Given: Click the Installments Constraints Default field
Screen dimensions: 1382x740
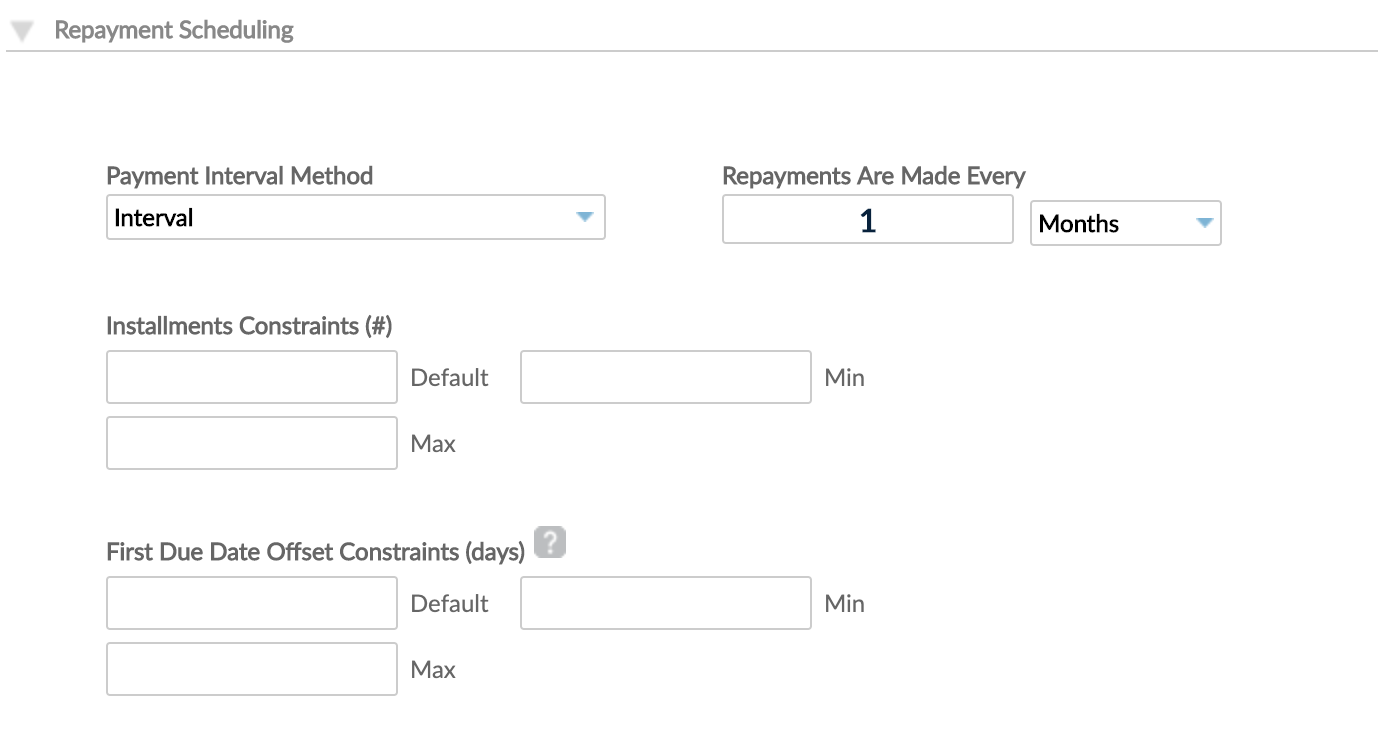Looking at the screenshot, I should (251, 377).
